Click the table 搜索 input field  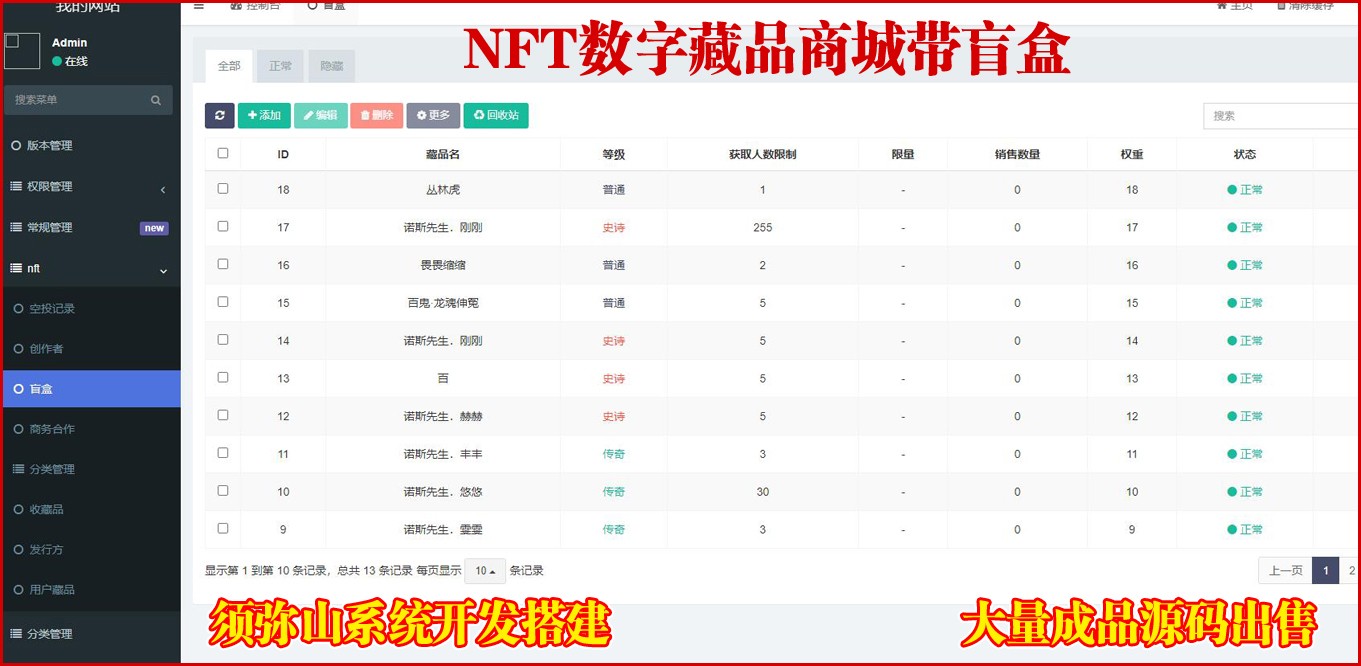click(1280, 116)
